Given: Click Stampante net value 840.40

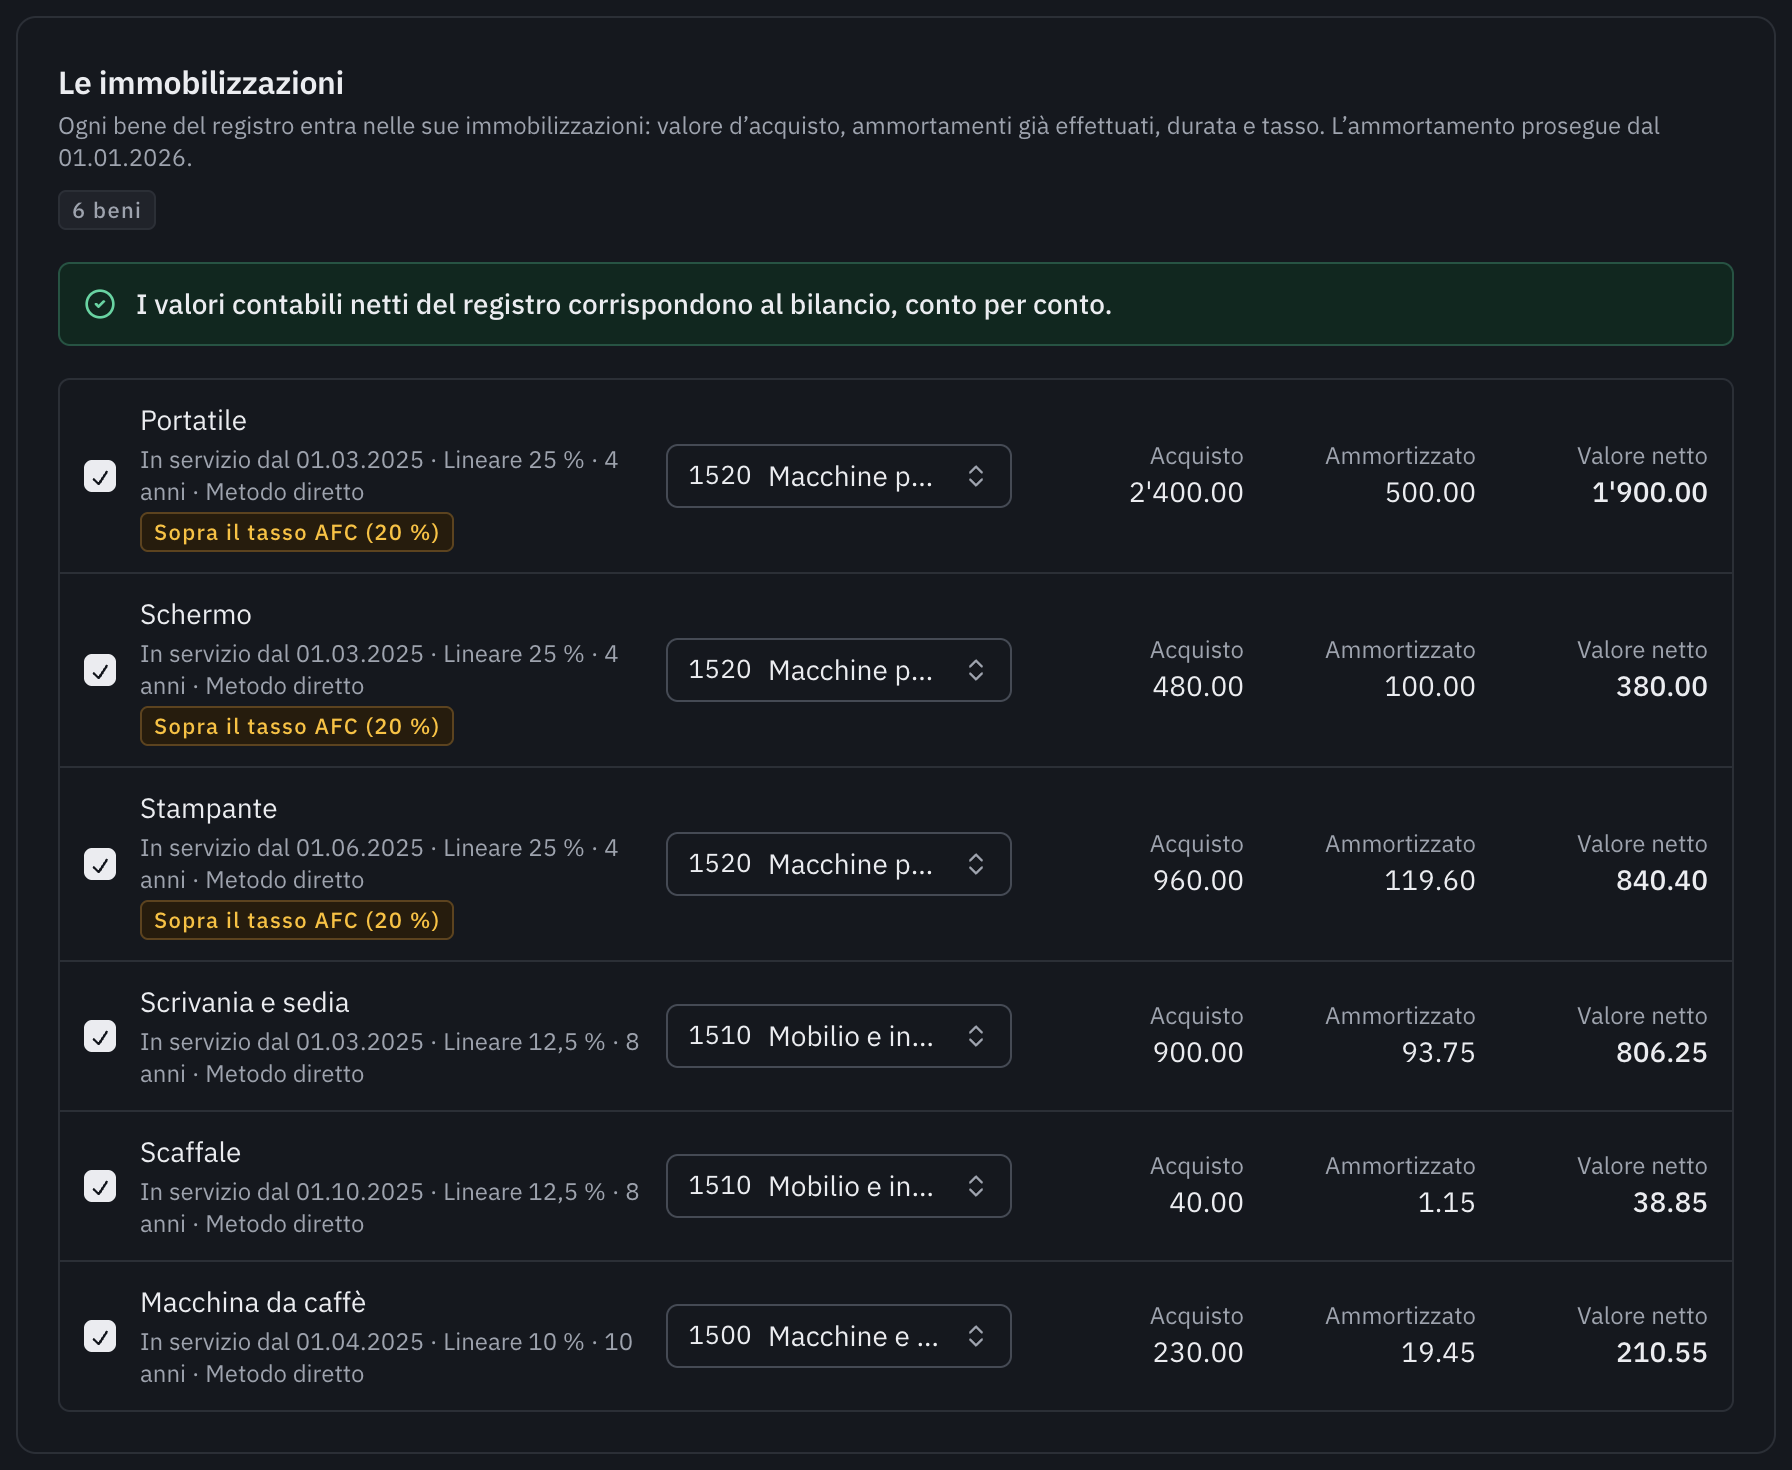Looking at the screenshot, I should point(1662,880).
